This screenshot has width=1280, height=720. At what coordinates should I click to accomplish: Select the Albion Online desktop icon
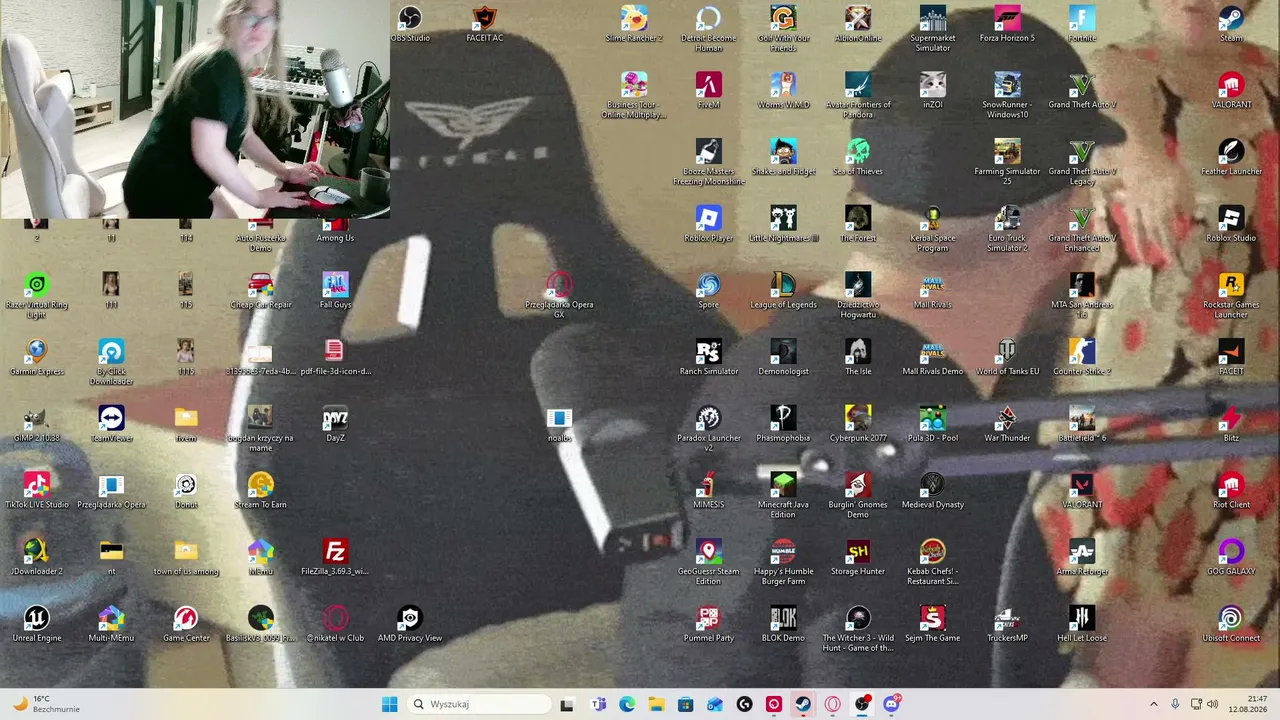[x=858, y=24]
